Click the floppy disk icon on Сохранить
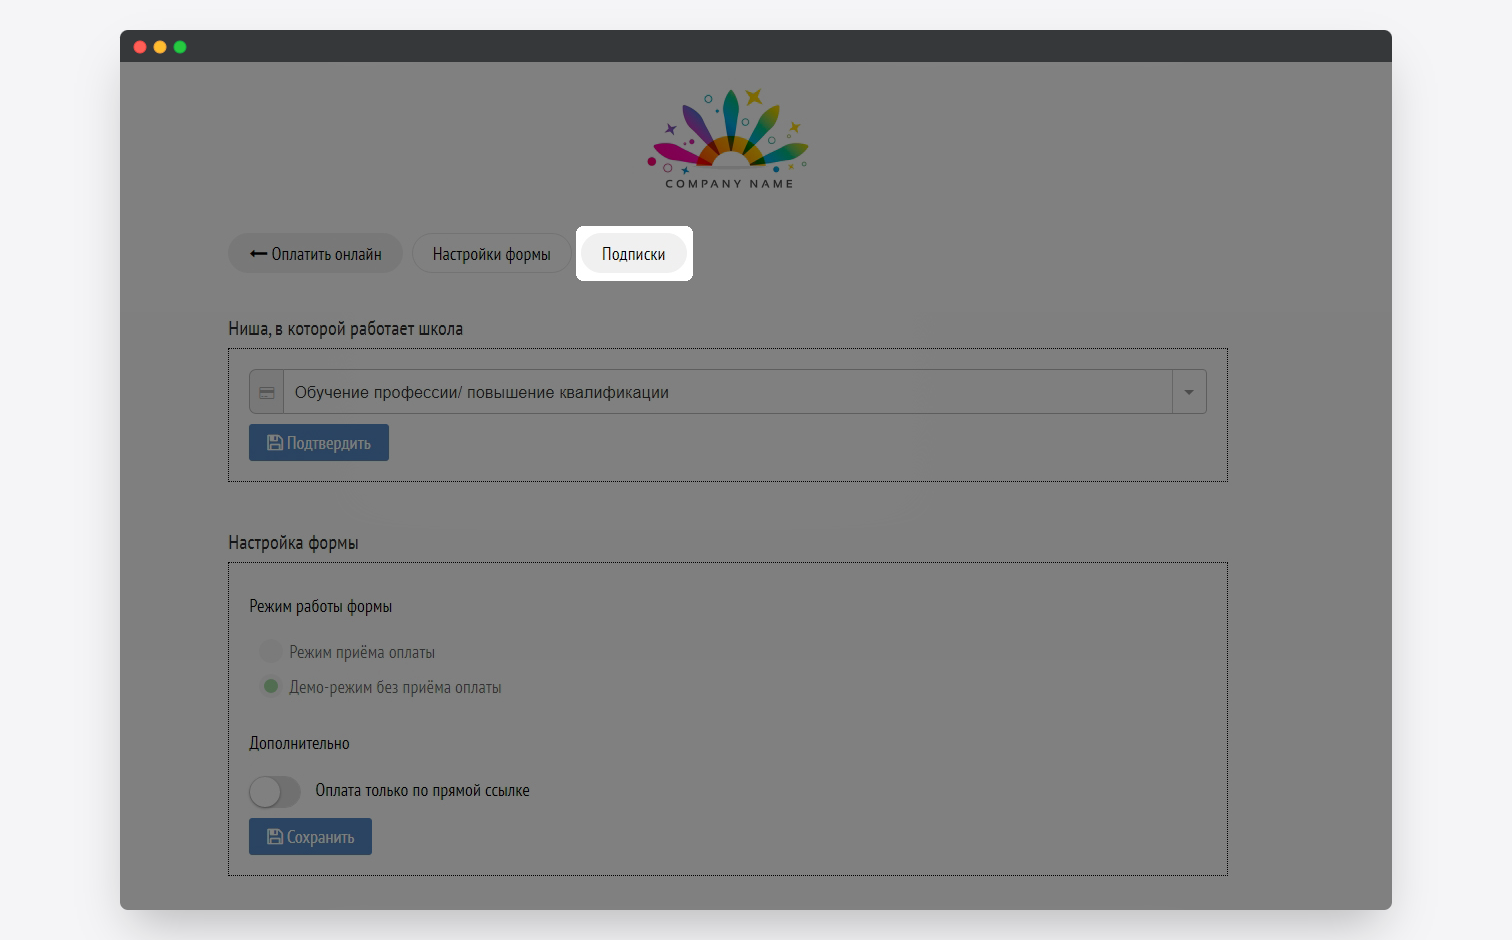The height and width of the screenshot is (940, 1512). 274,837
